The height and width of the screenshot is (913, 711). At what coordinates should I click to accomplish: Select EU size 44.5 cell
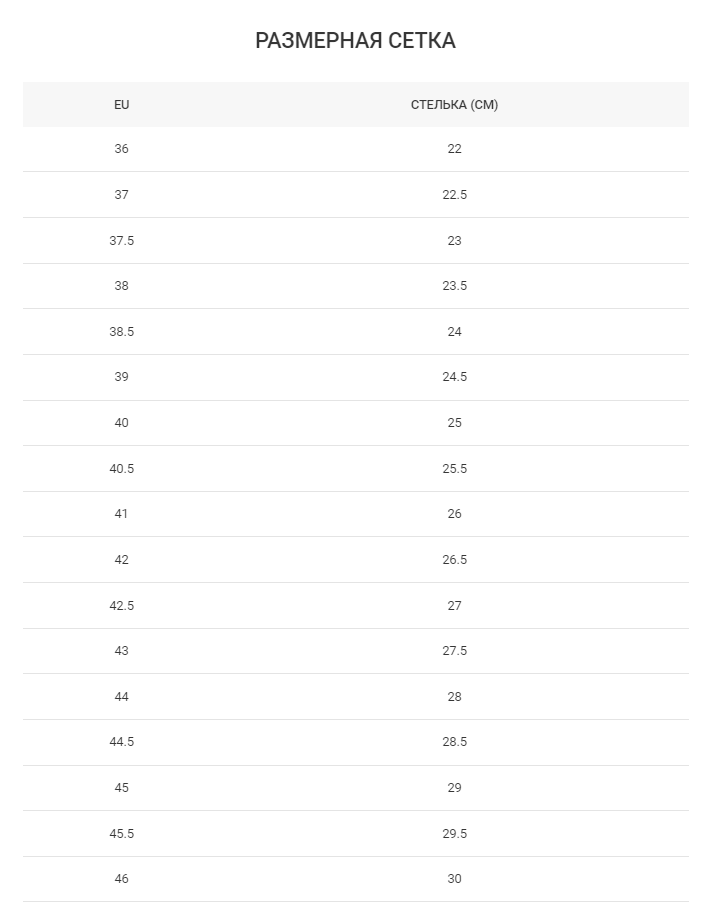point(121,742)
